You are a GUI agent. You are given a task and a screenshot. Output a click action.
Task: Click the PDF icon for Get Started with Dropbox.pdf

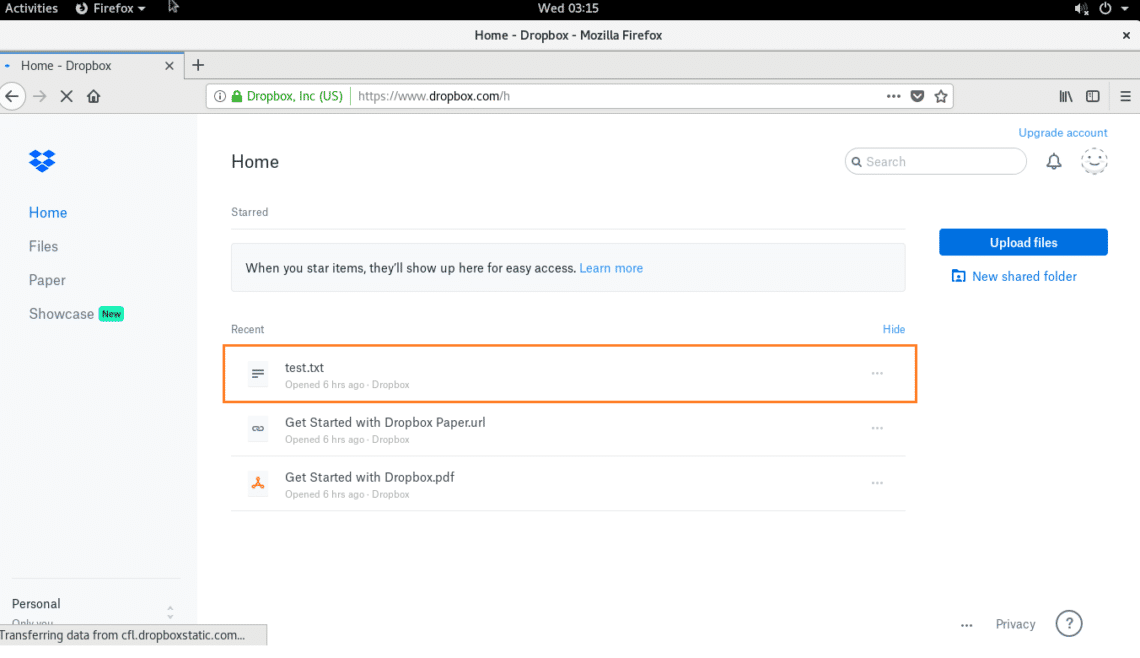click(x=258, y=483)
